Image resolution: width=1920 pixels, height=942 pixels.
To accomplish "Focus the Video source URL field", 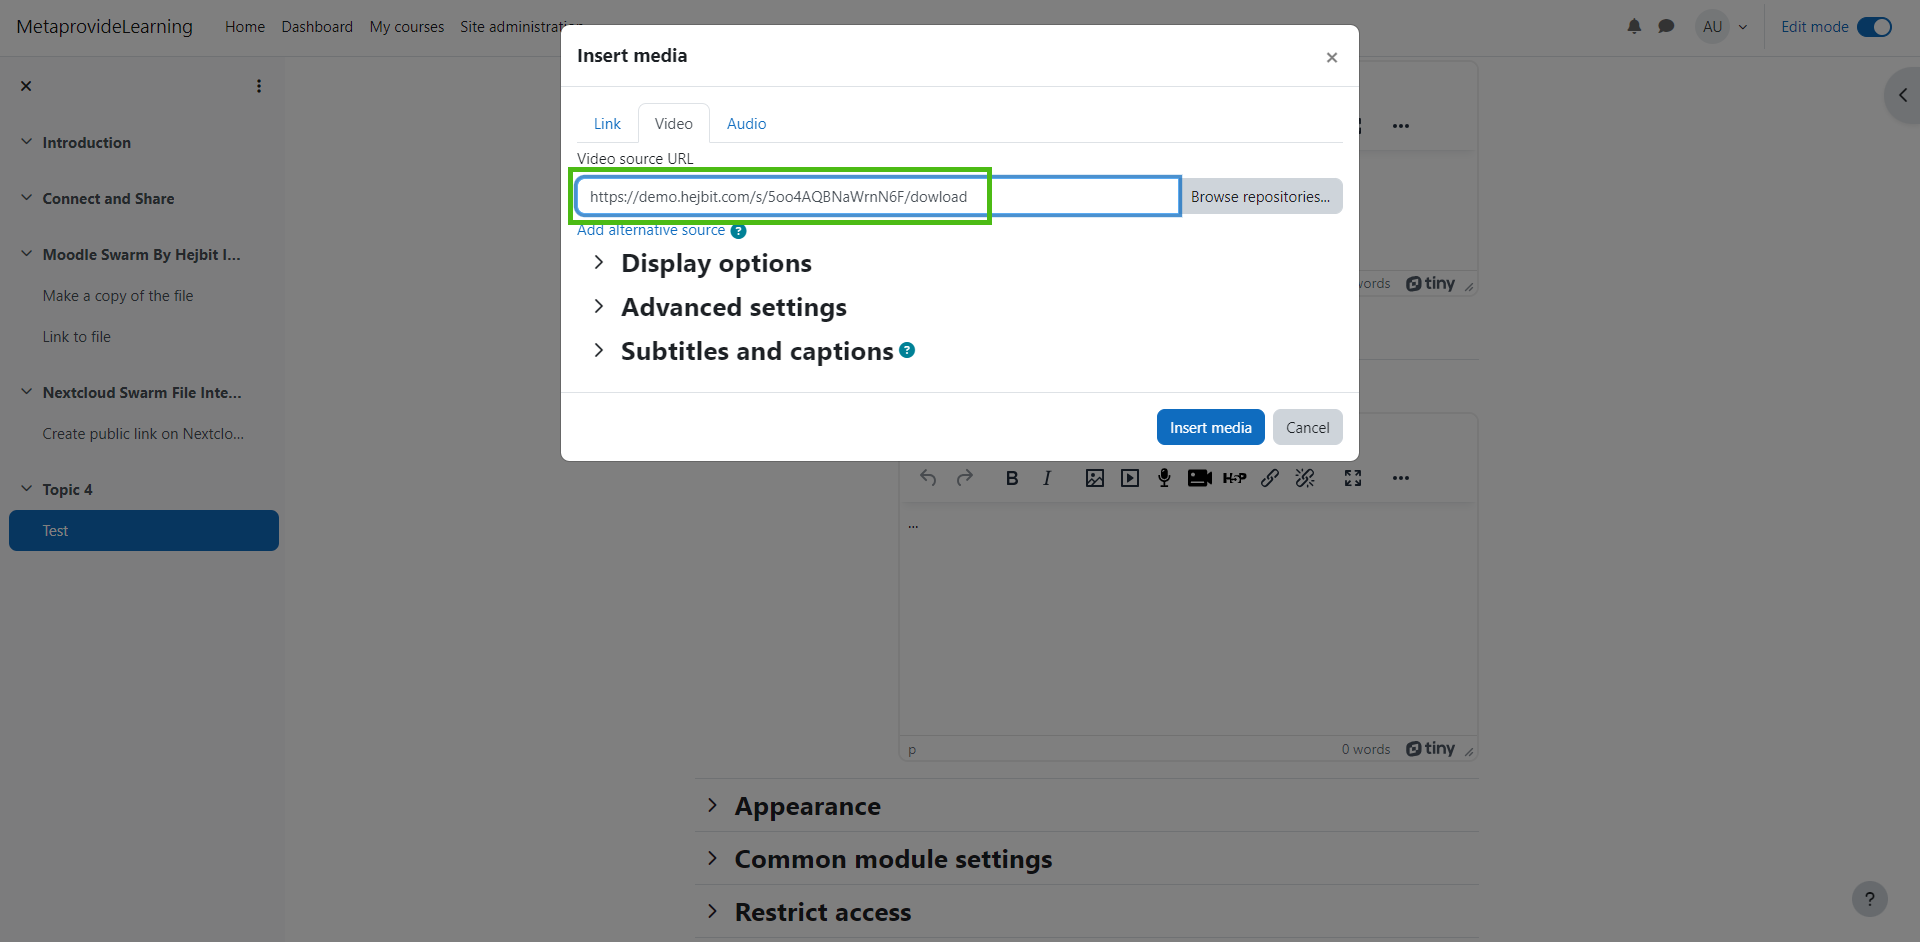I will [878, 197].
